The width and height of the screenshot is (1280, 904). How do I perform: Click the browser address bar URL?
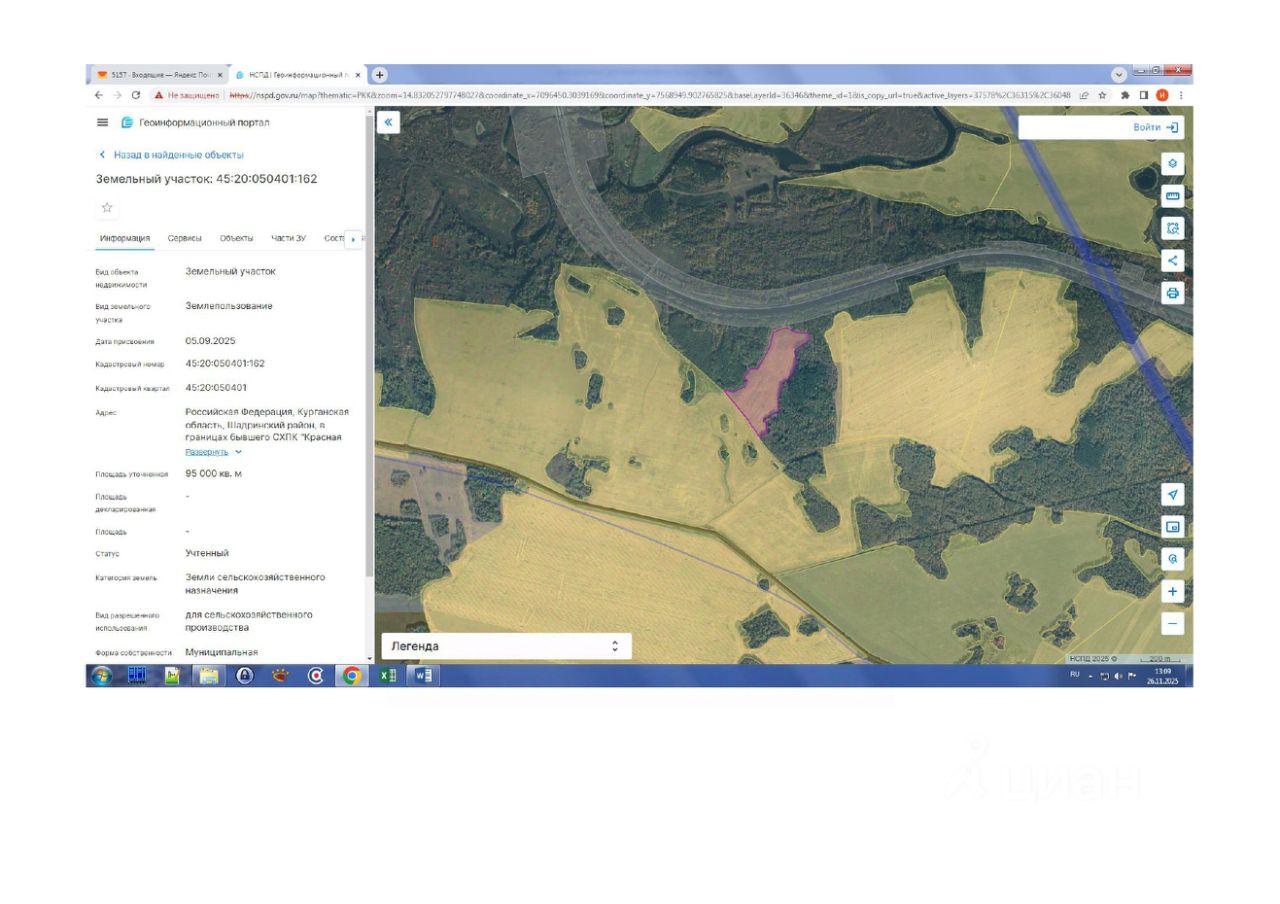point(650,95)
